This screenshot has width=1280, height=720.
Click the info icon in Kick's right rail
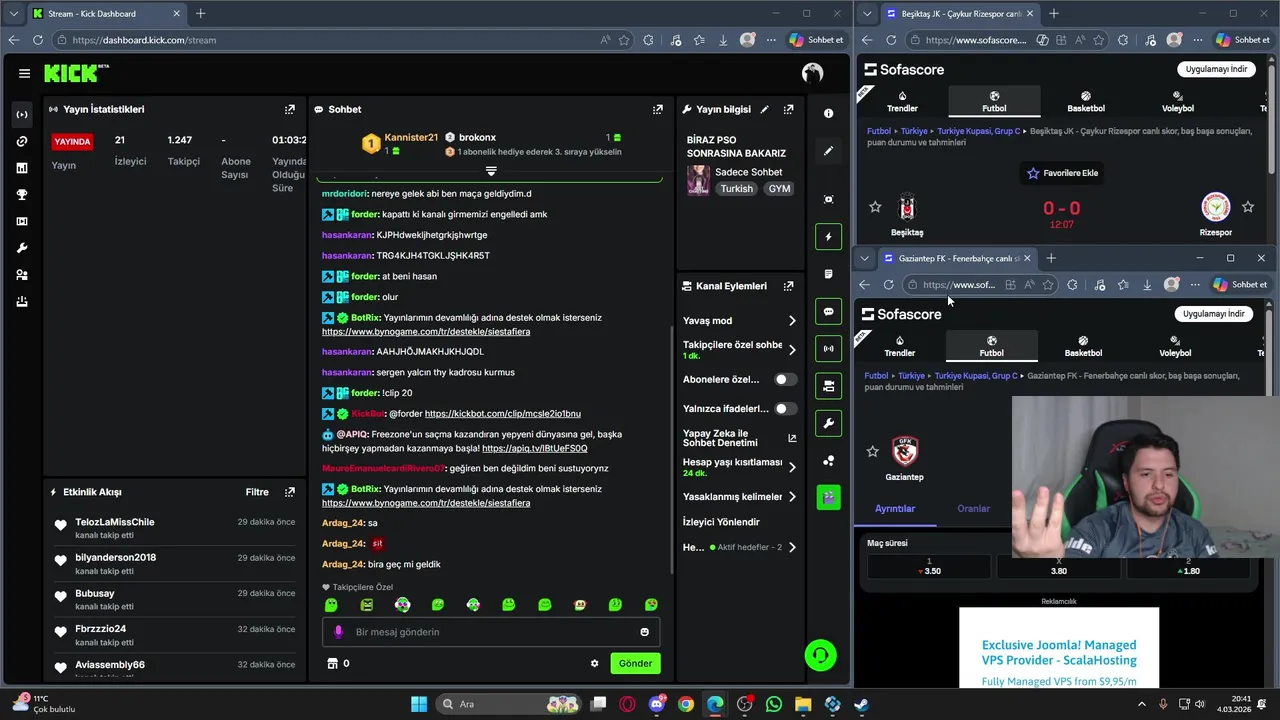[x=828, y=114]
